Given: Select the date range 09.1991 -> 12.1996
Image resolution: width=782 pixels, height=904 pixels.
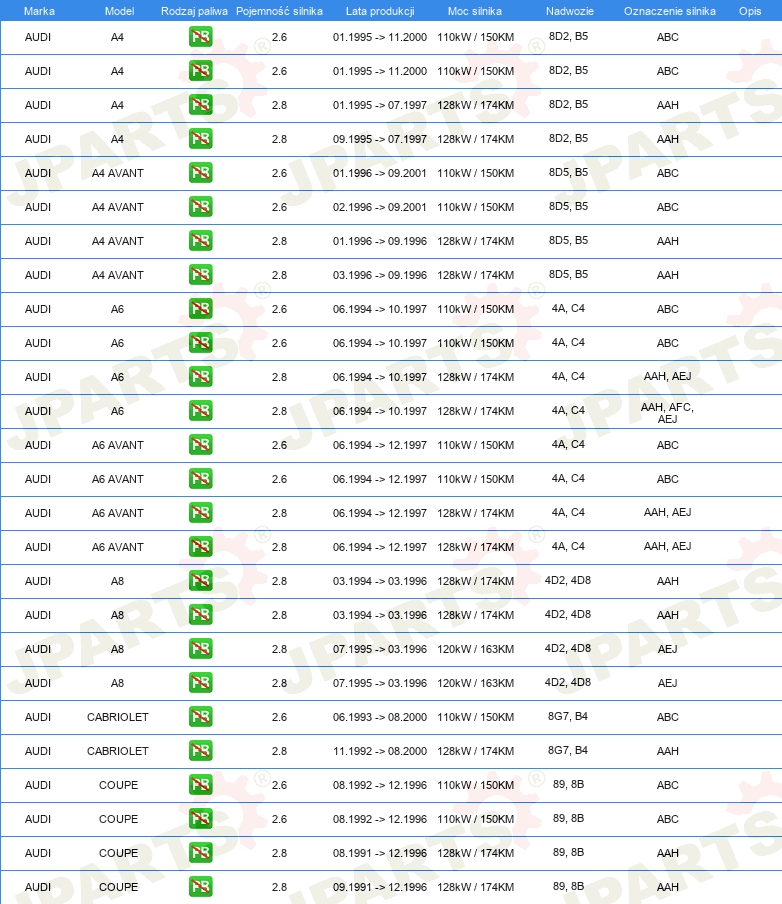Looking at the screenshot, I should 380,887.
